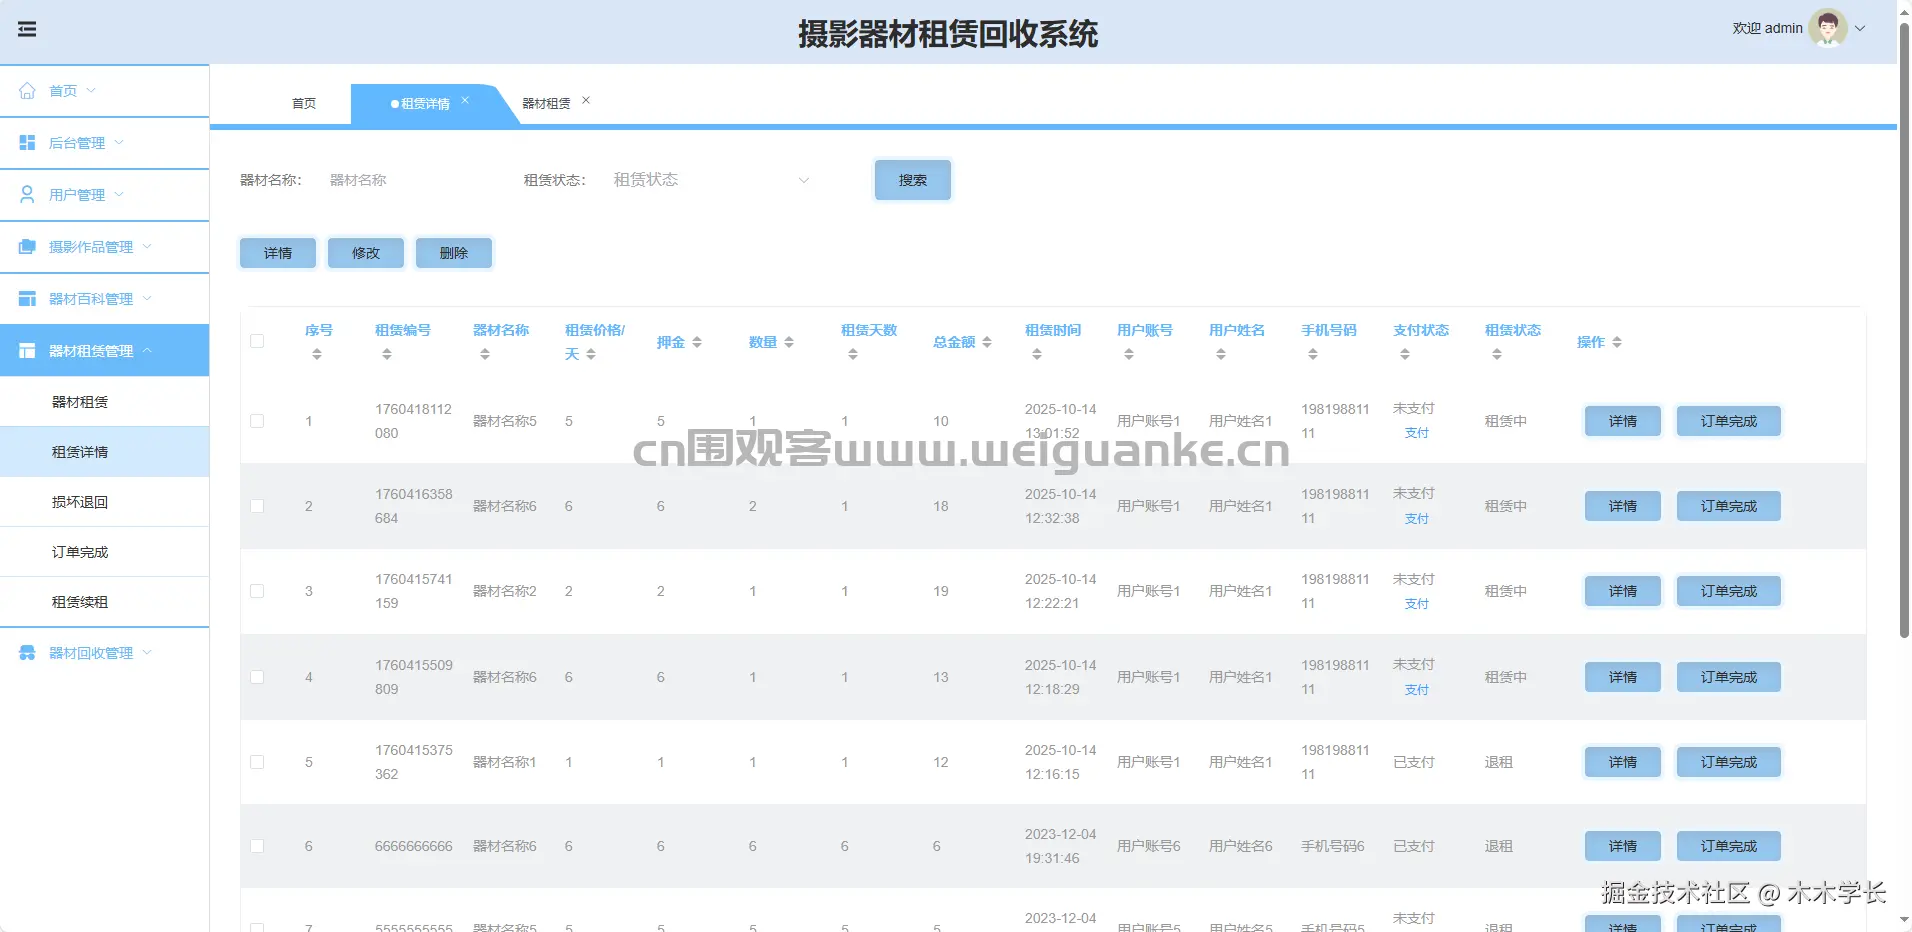Click 订单完成 button for order 6666666666
1912x932 pixels.
pyautogui.click(x=1729, y=846)
